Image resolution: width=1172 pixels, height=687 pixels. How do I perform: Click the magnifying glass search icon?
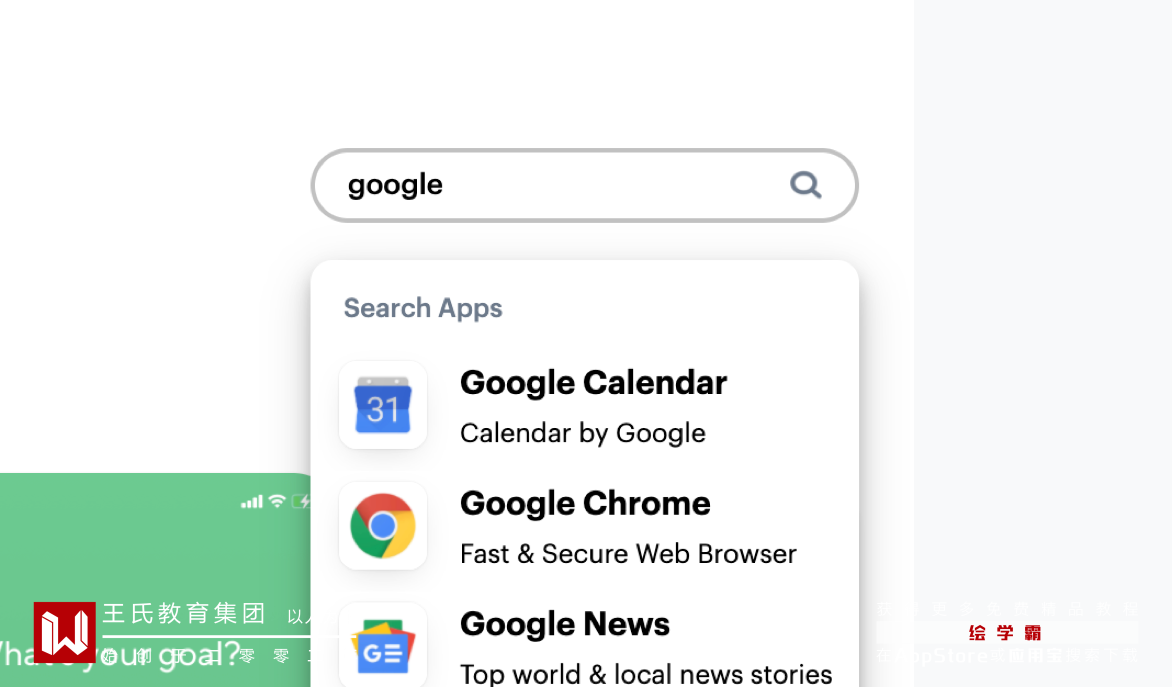(805, 185)
